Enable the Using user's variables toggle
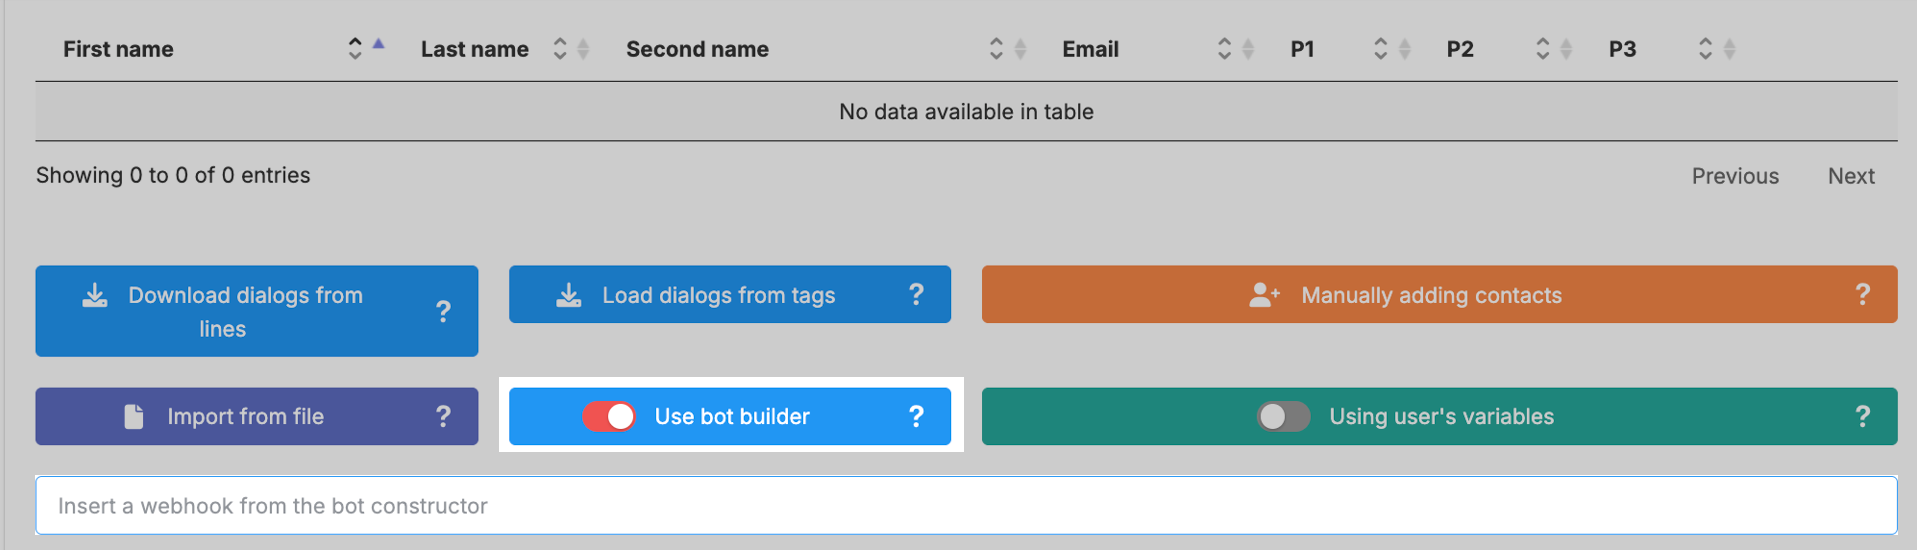The image size is (1917, 550). pos(1283,417)
